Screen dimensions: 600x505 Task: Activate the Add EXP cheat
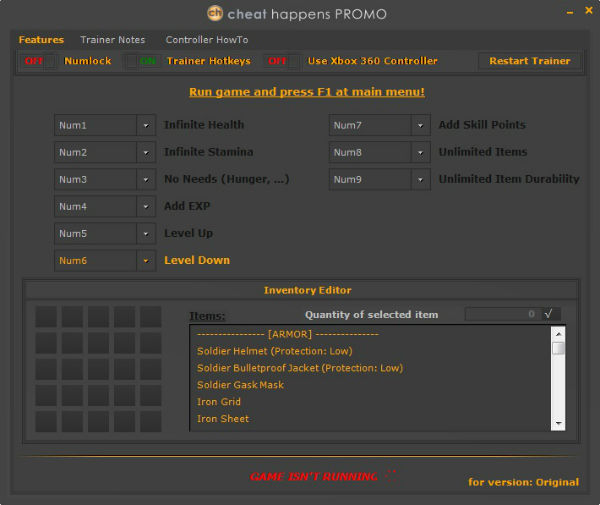pyautogui.click(x=187, y=206)
